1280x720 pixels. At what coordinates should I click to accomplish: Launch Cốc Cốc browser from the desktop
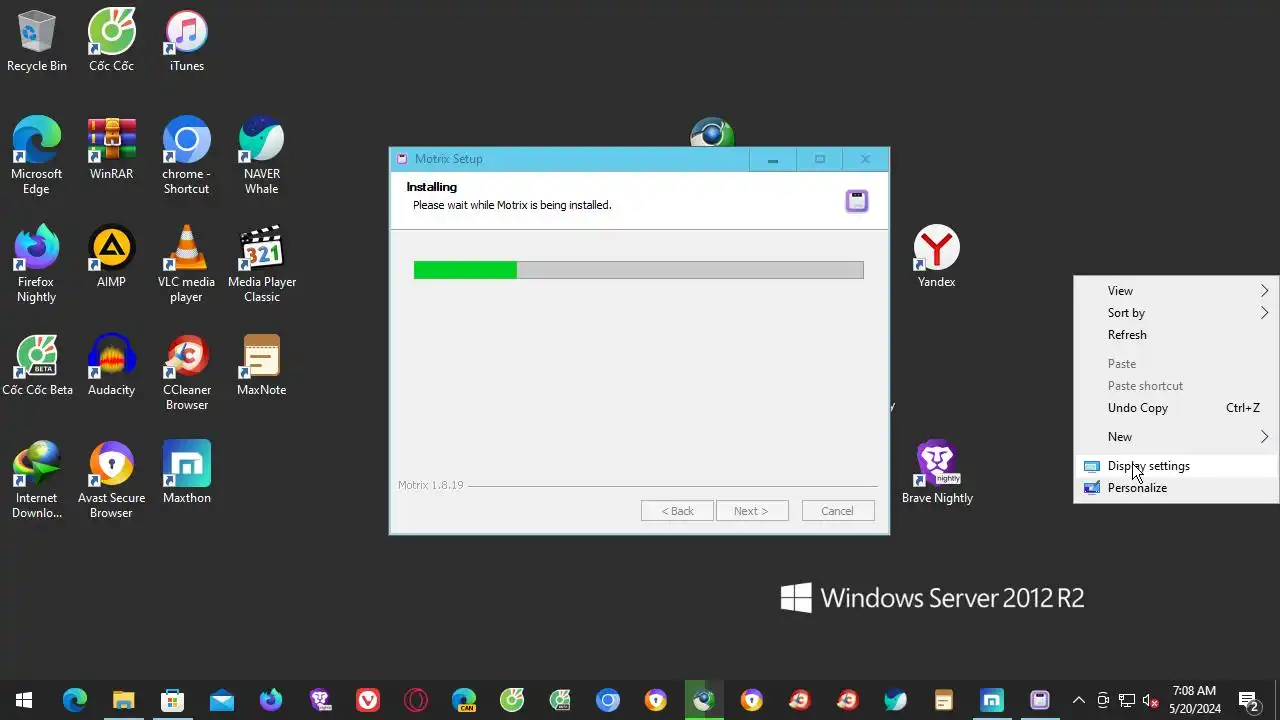[x=111, y=42]
